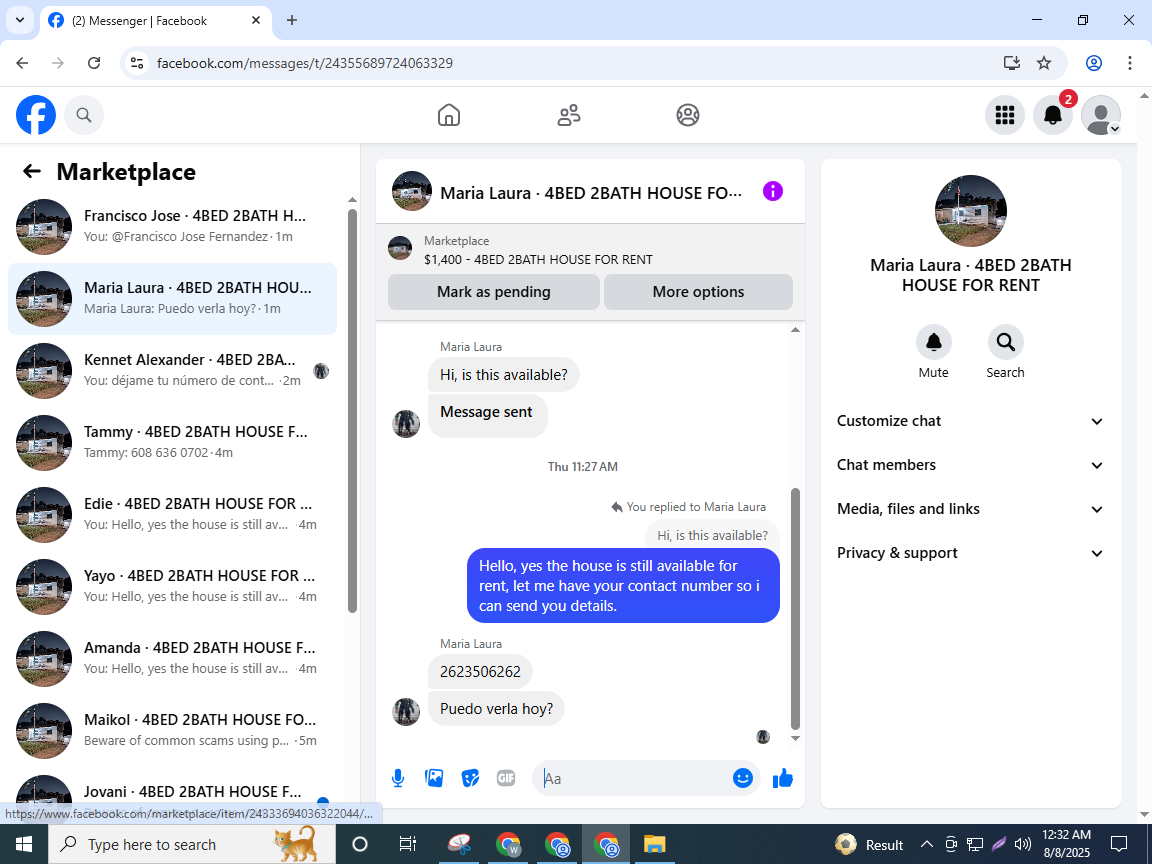Click the large listing photo in right panel
1152x864 pixels.
click(971, 211)
